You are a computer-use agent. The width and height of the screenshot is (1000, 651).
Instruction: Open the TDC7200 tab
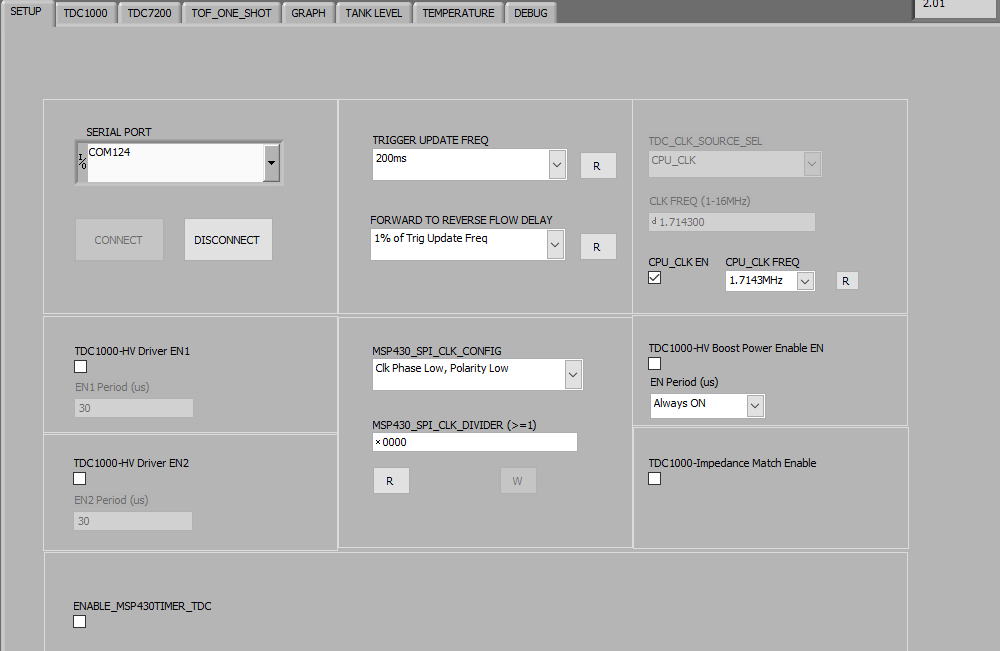point(149,13)
